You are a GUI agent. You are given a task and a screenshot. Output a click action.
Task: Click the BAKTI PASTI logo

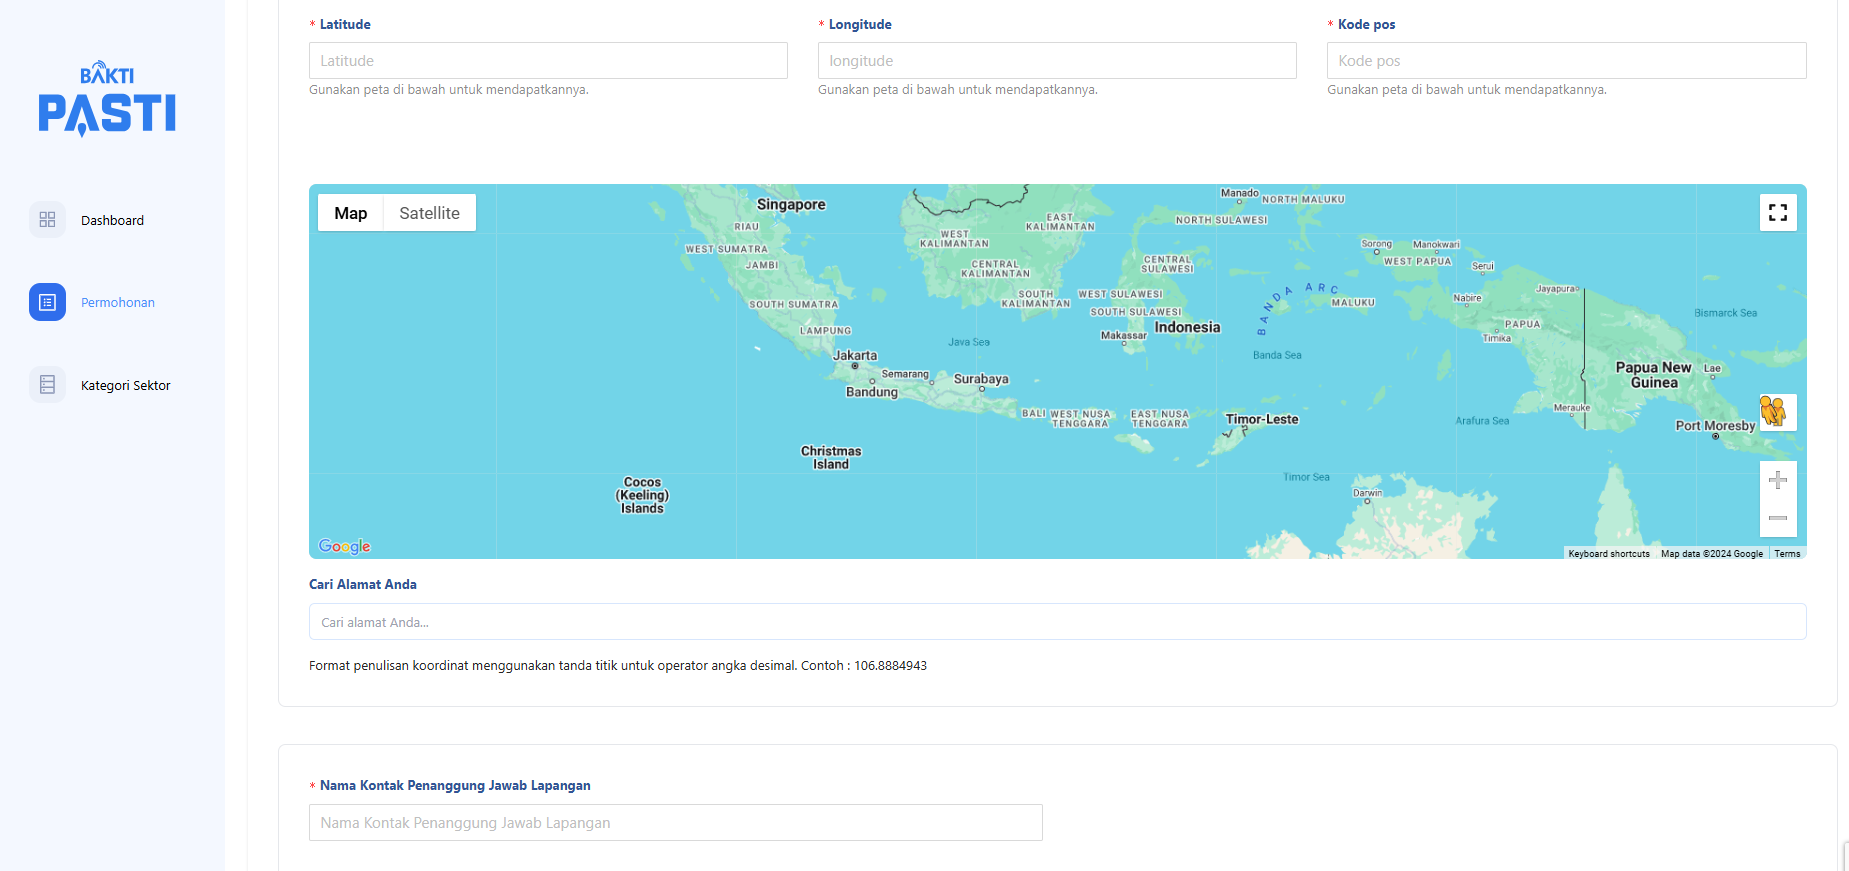click(107, 99)
